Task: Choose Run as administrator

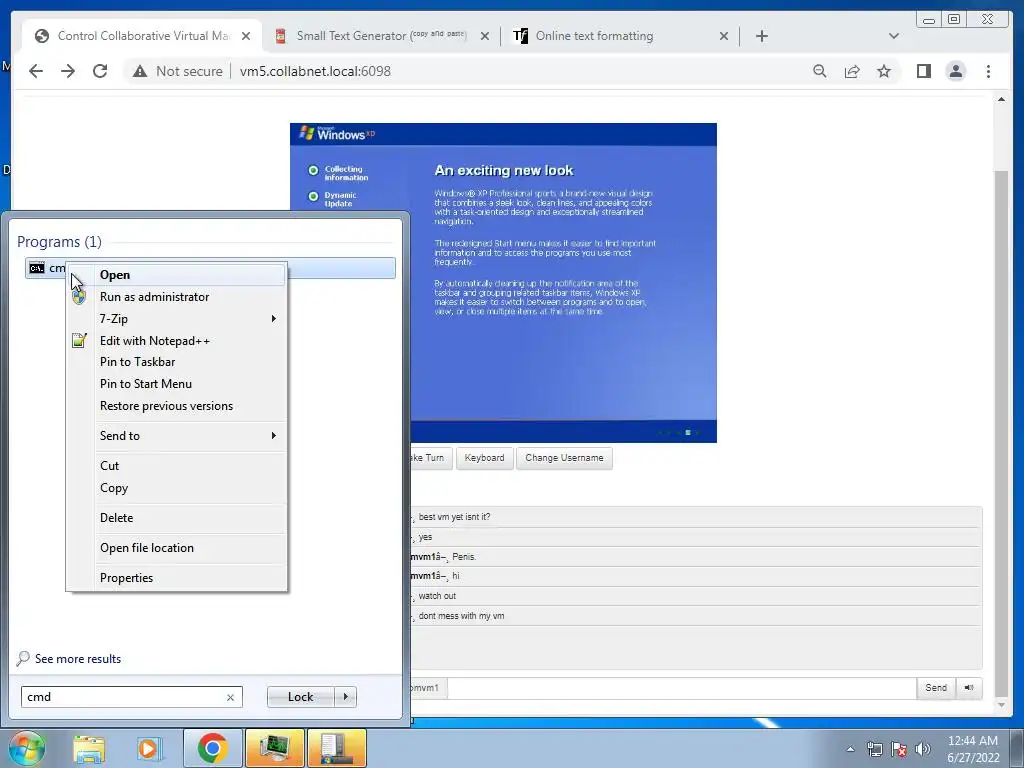Action: click(x=177, y=296)
